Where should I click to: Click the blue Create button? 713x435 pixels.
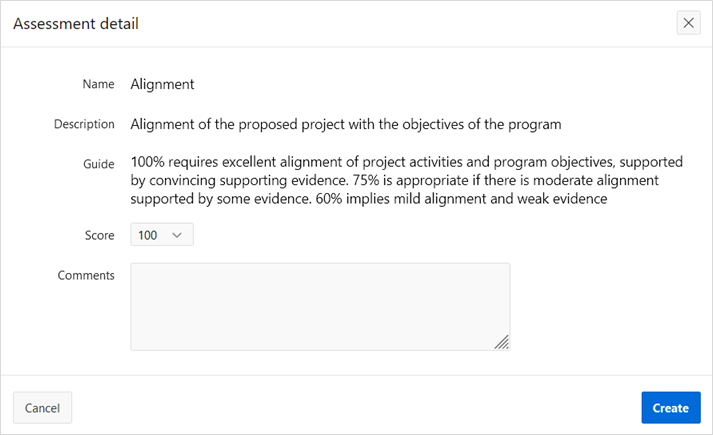[670, 408]
